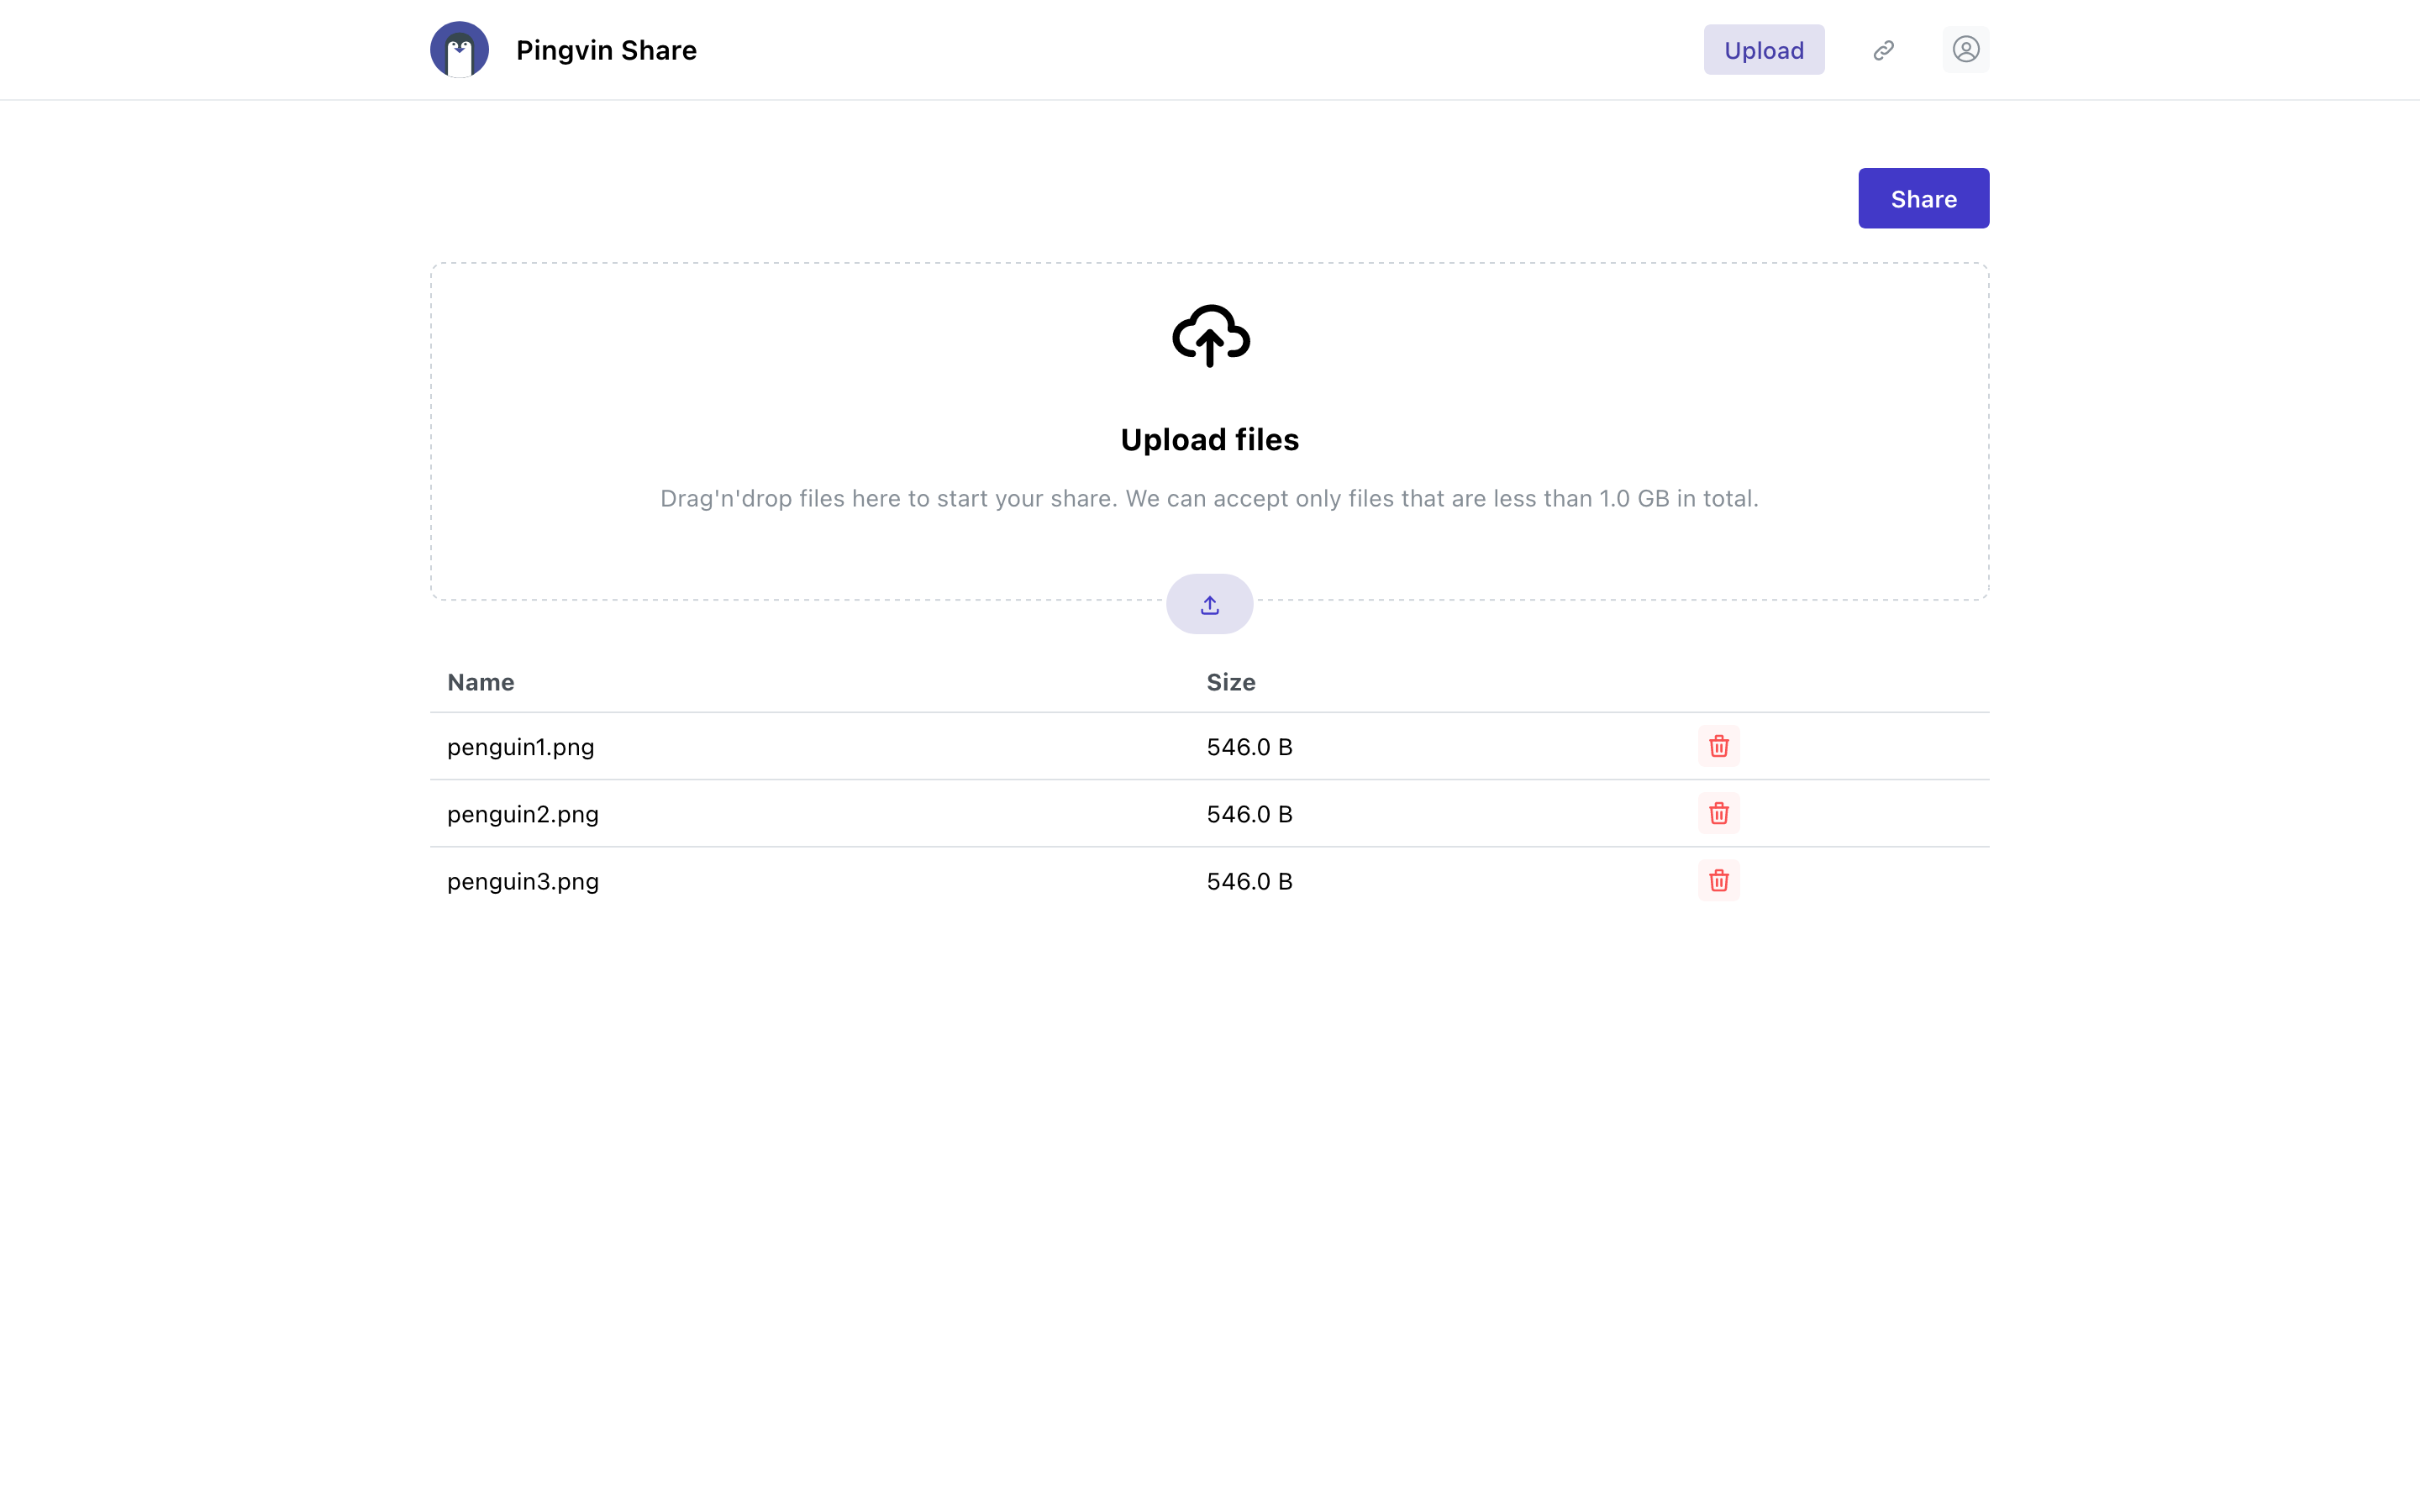Click the Pingvin Share title text

(x=606, y=50)
